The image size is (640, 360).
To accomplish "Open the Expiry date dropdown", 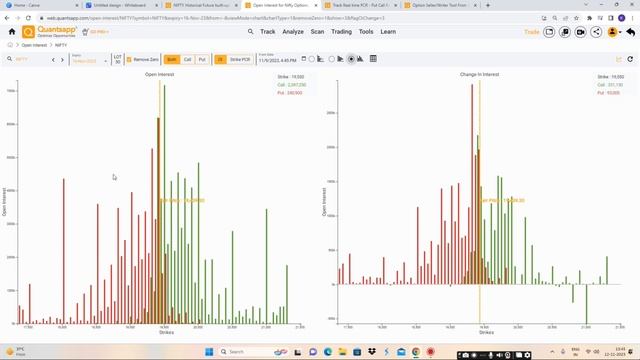I will pos(89,60).
